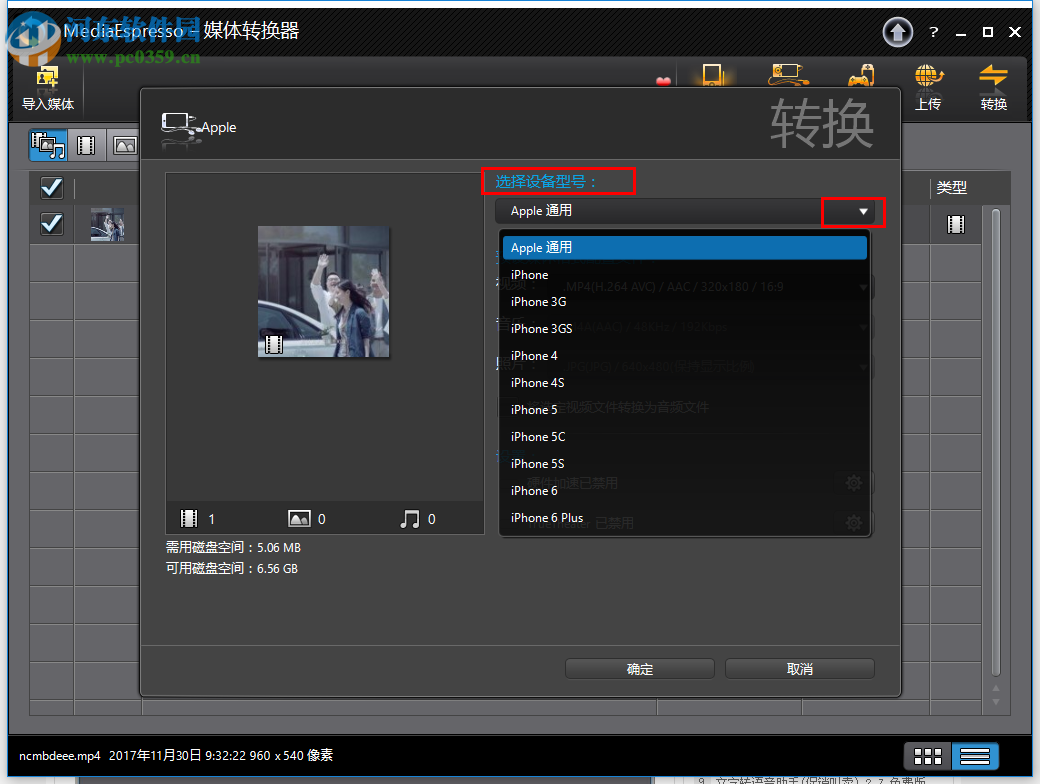The image size is (1040, 784).
Task: Open the 上传 upload feature
Action: 928,85
